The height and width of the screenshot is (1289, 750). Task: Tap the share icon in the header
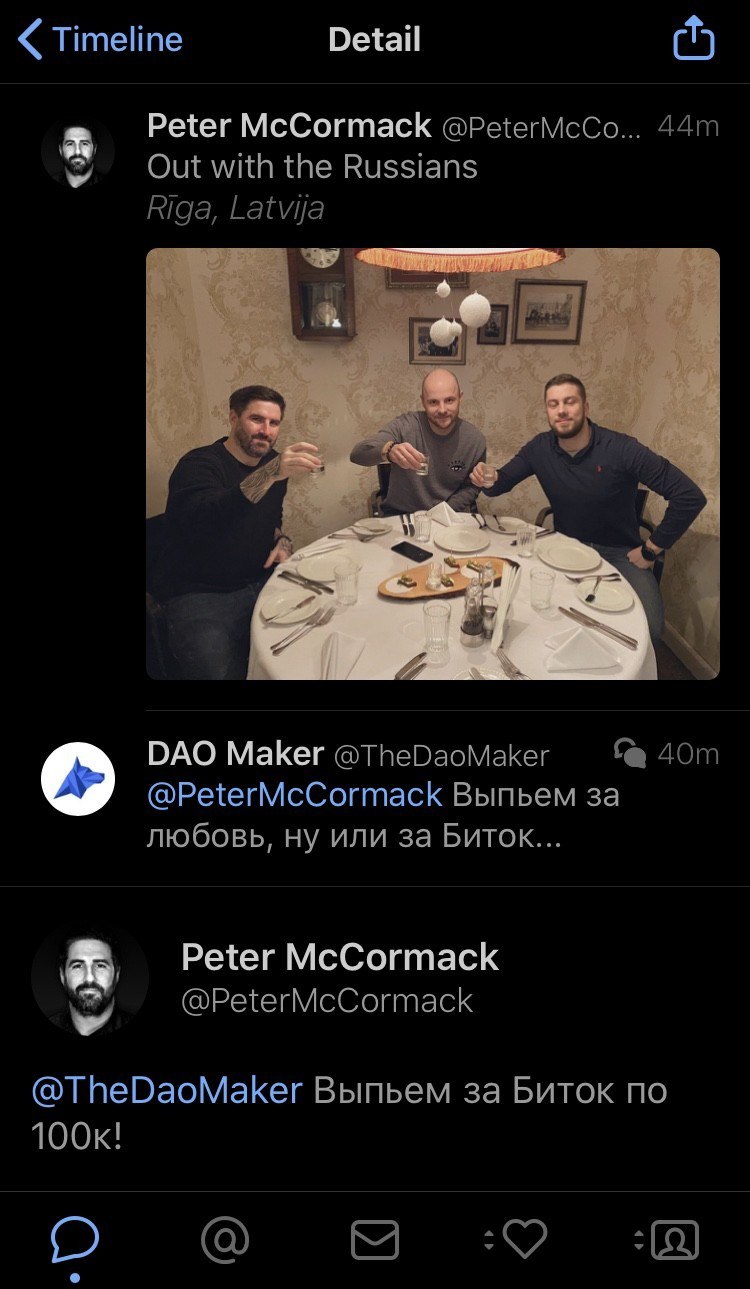[694, 40]
